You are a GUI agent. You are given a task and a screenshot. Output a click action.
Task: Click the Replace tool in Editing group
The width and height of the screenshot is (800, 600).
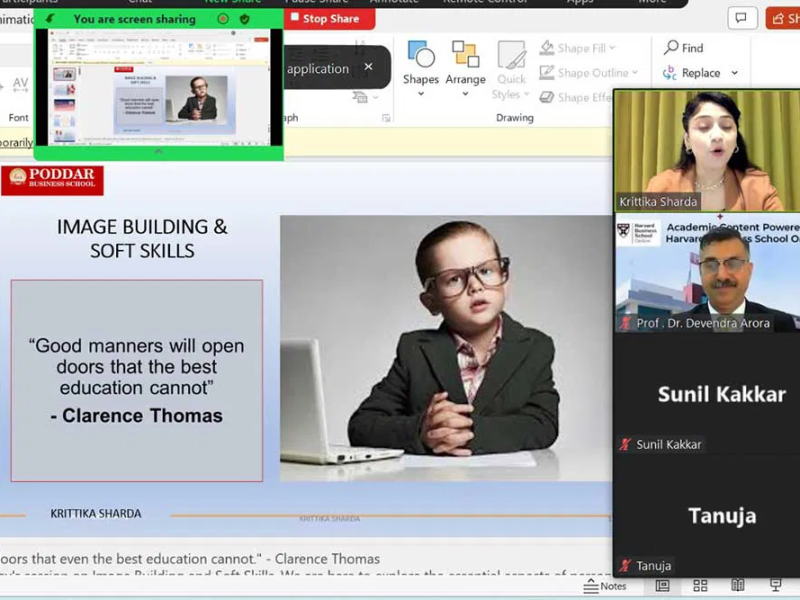[x=692, y=73]
